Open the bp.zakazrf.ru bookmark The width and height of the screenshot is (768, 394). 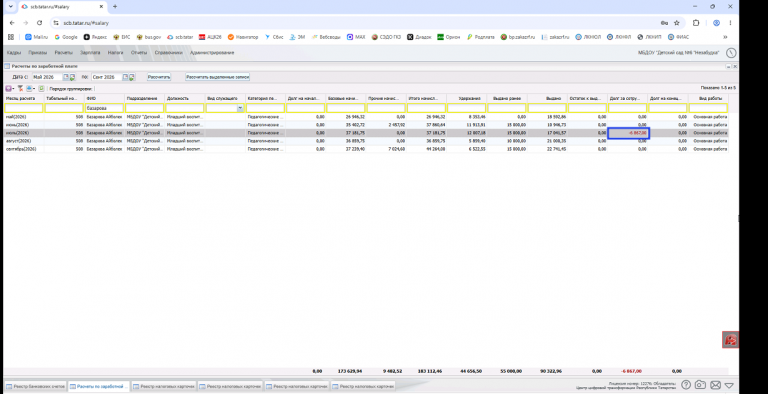518,37
